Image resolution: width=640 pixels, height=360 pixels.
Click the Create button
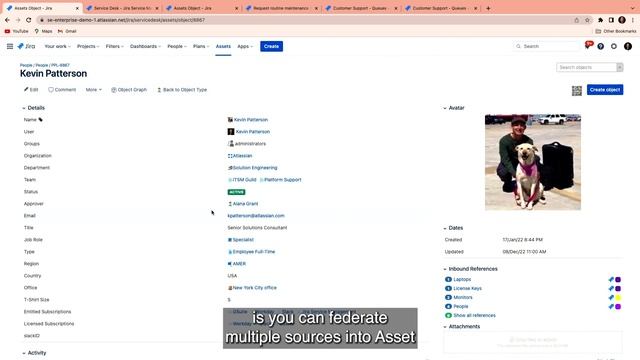(271, 47)
